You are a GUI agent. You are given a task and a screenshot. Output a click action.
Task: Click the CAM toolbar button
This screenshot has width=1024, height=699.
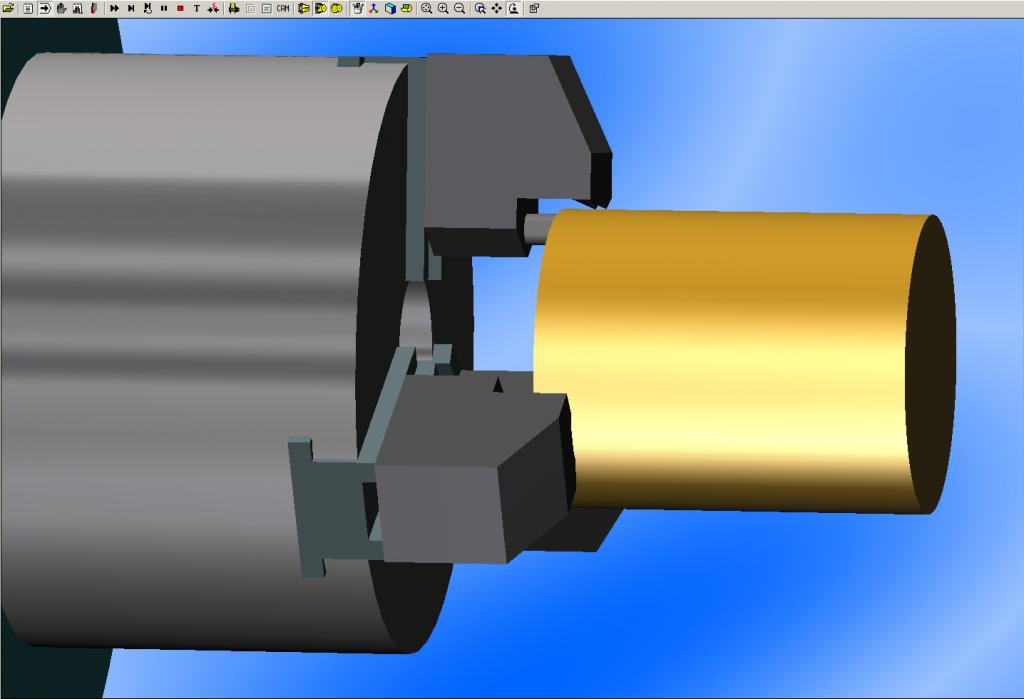pos(283,8)
